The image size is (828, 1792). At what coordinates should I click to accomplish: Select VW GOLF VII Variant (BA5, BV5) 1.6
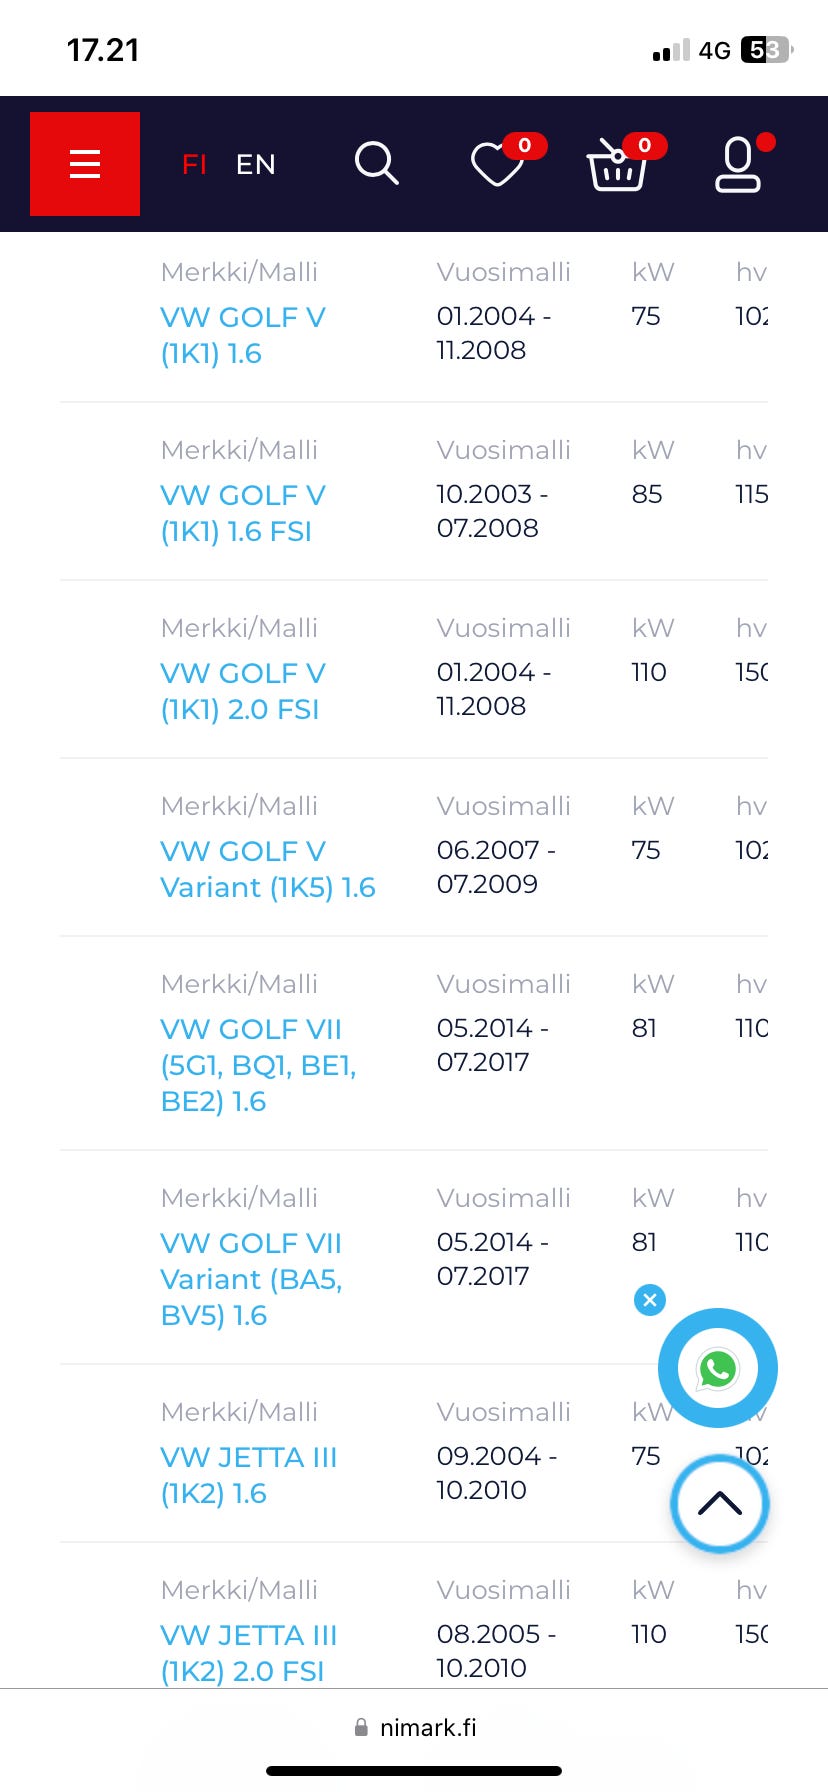251,1279
